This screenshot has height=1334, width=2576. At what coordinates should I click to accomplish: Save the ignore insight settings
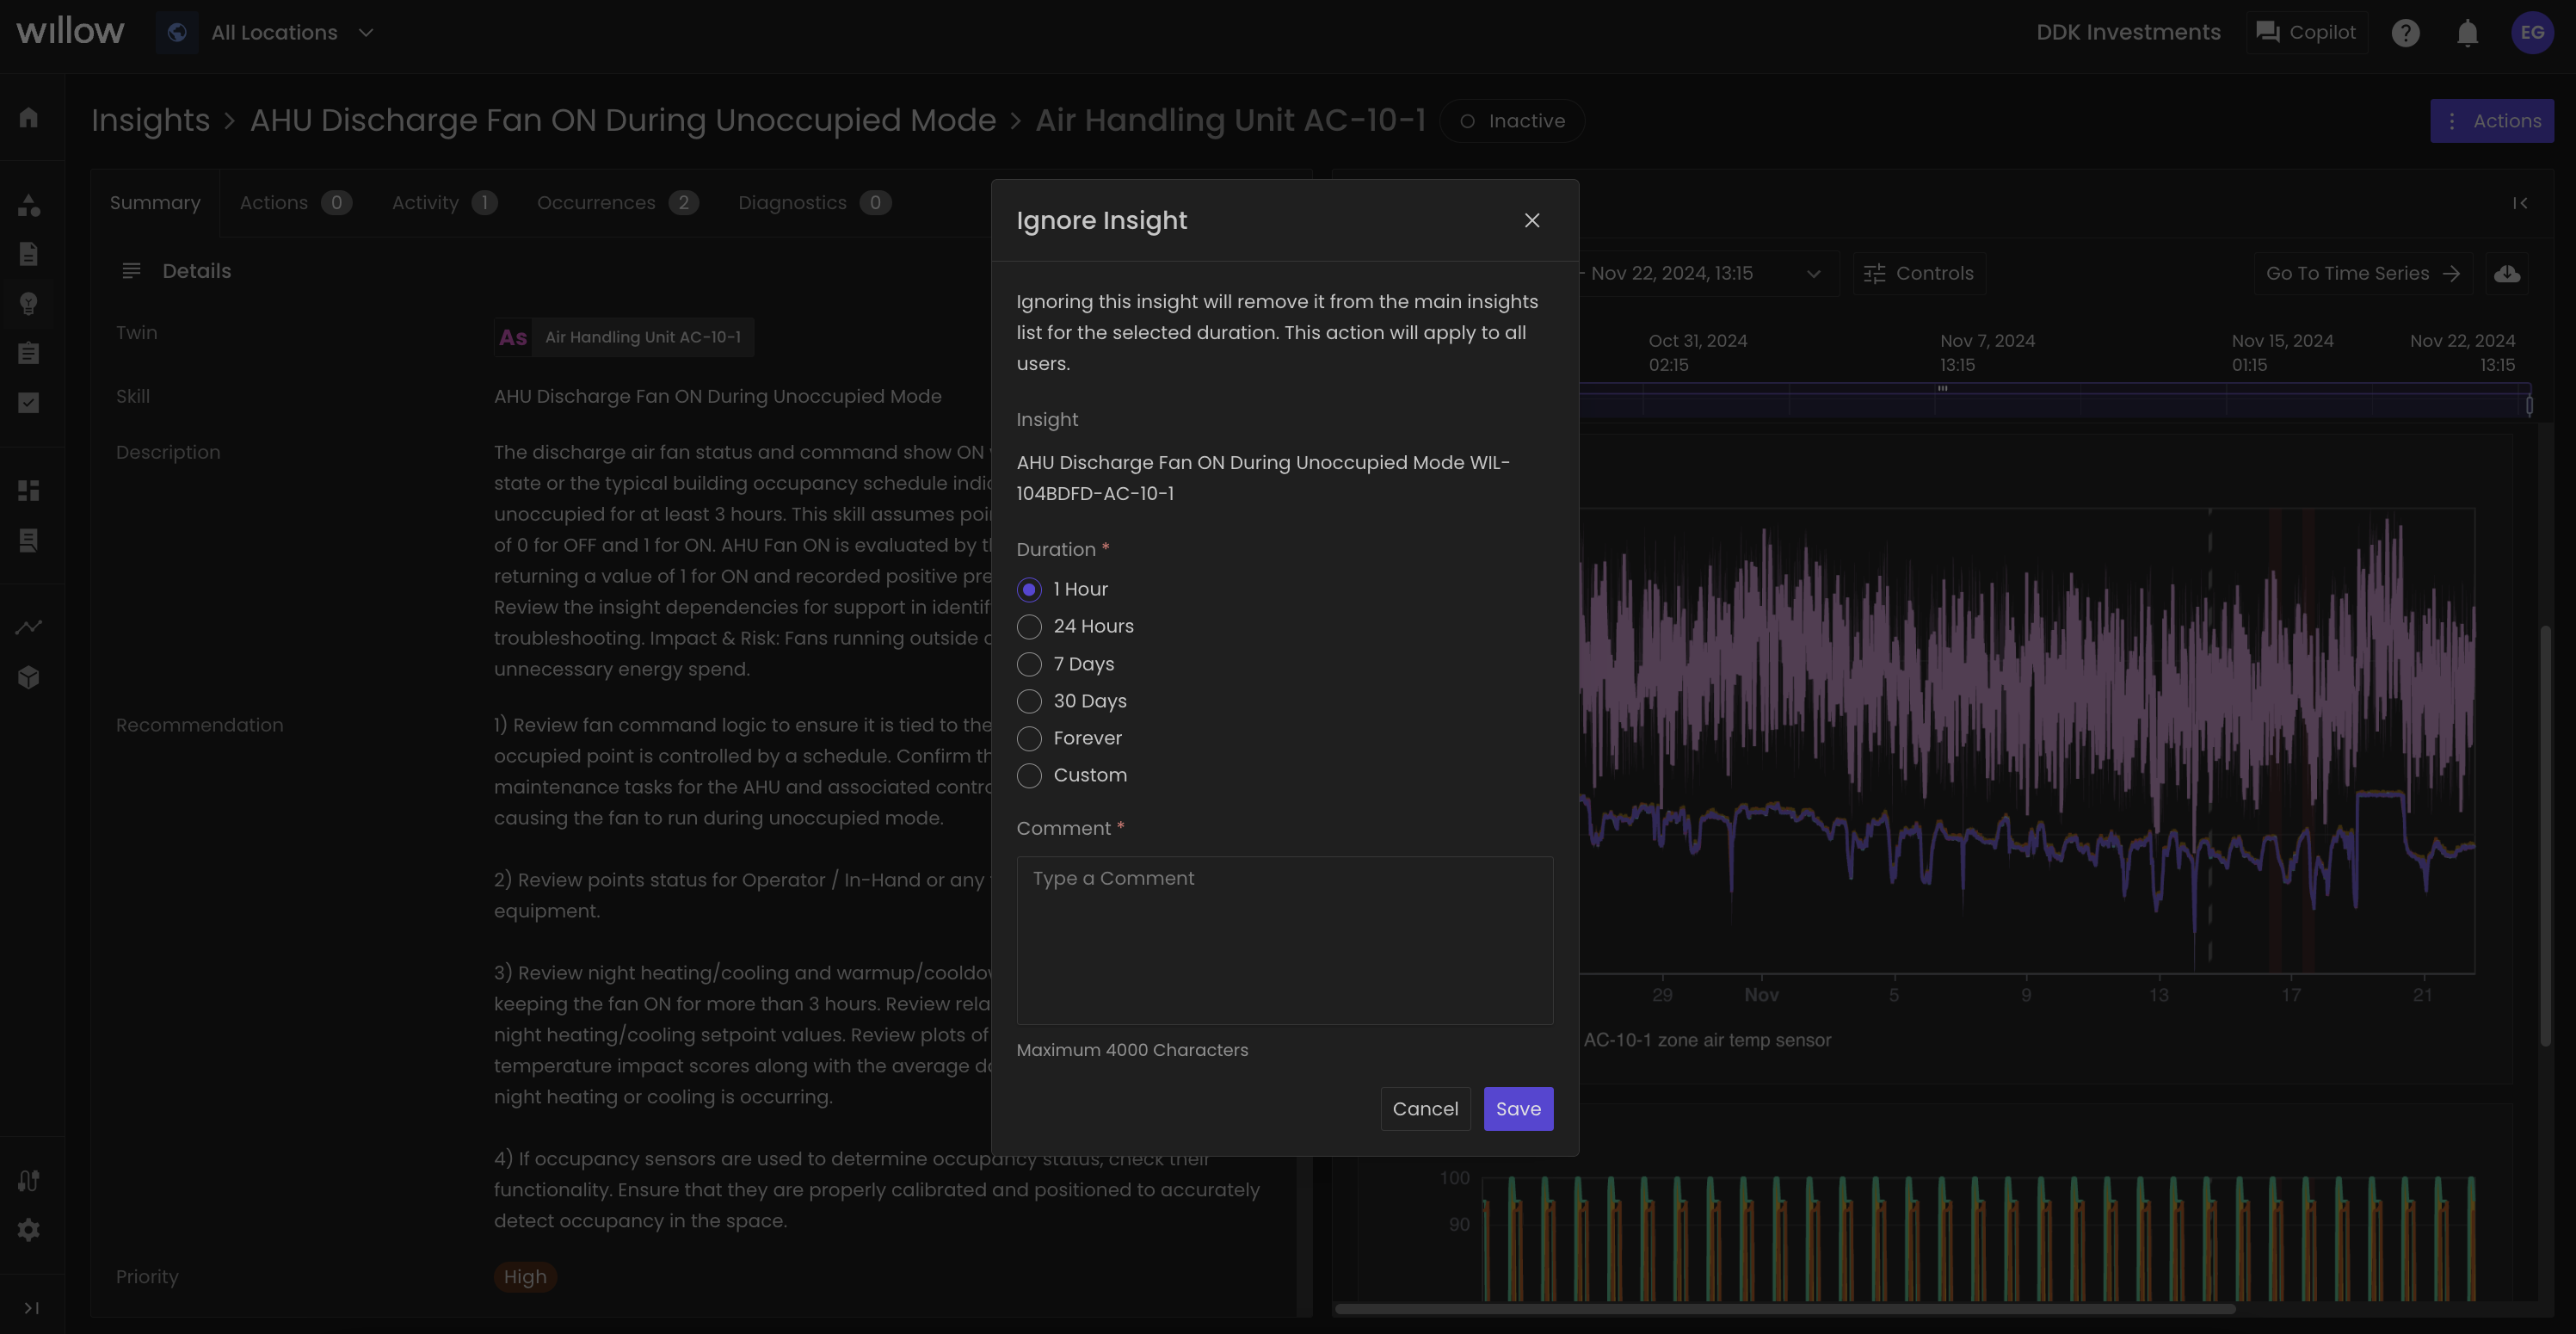point(1518,1108)
